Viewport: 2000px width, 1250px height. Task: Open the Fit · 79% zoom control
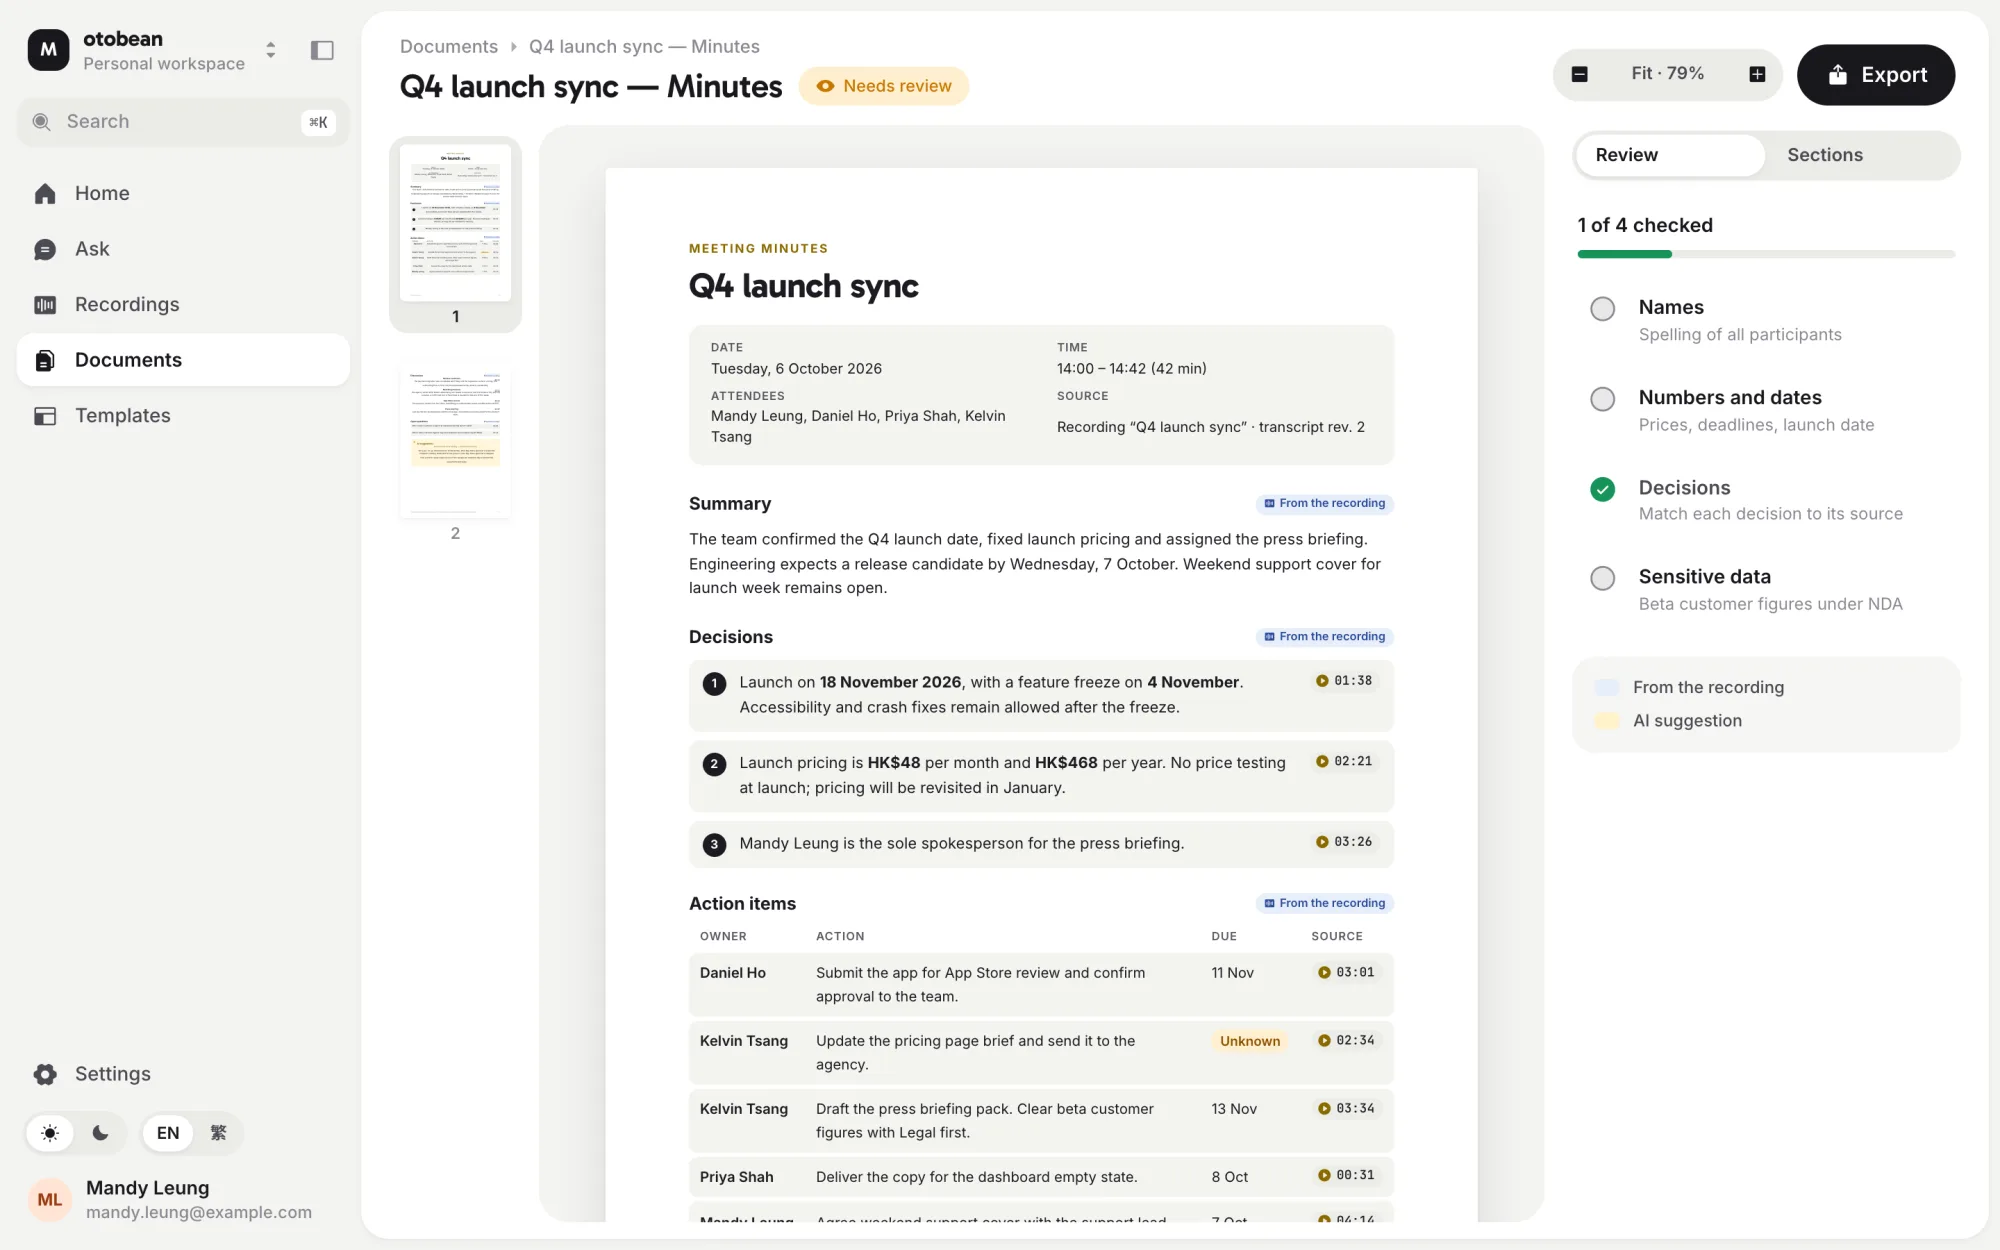[1668, 74]
